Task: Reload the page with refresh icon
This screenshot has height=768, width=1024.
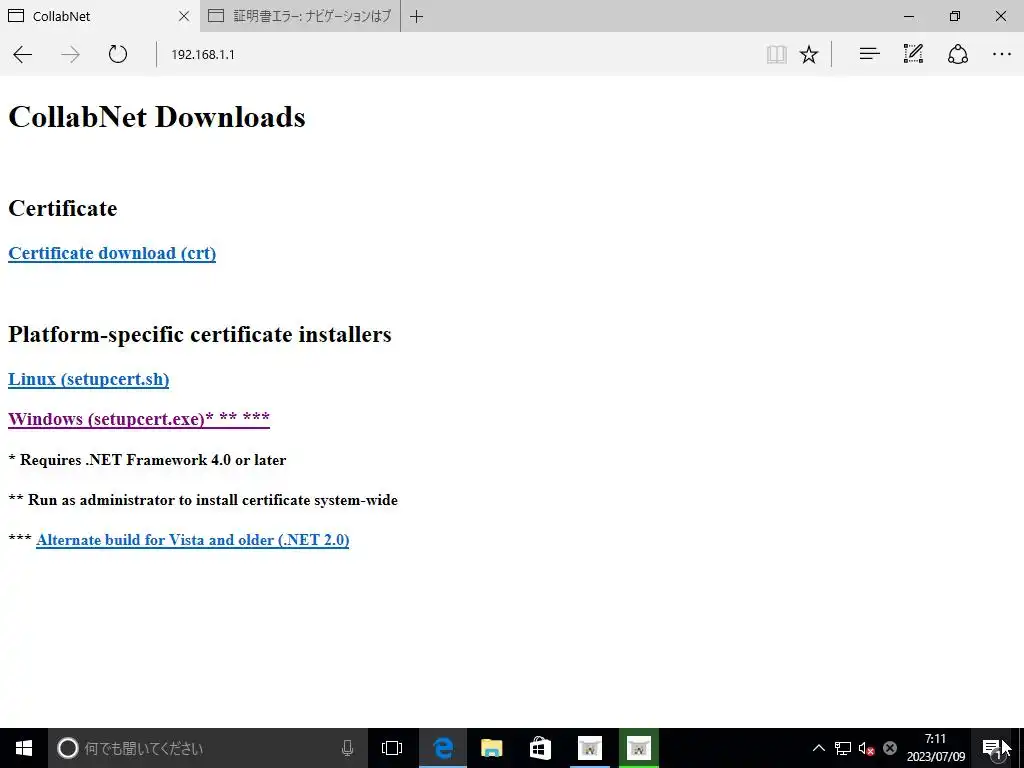Action: pos(118,54)
